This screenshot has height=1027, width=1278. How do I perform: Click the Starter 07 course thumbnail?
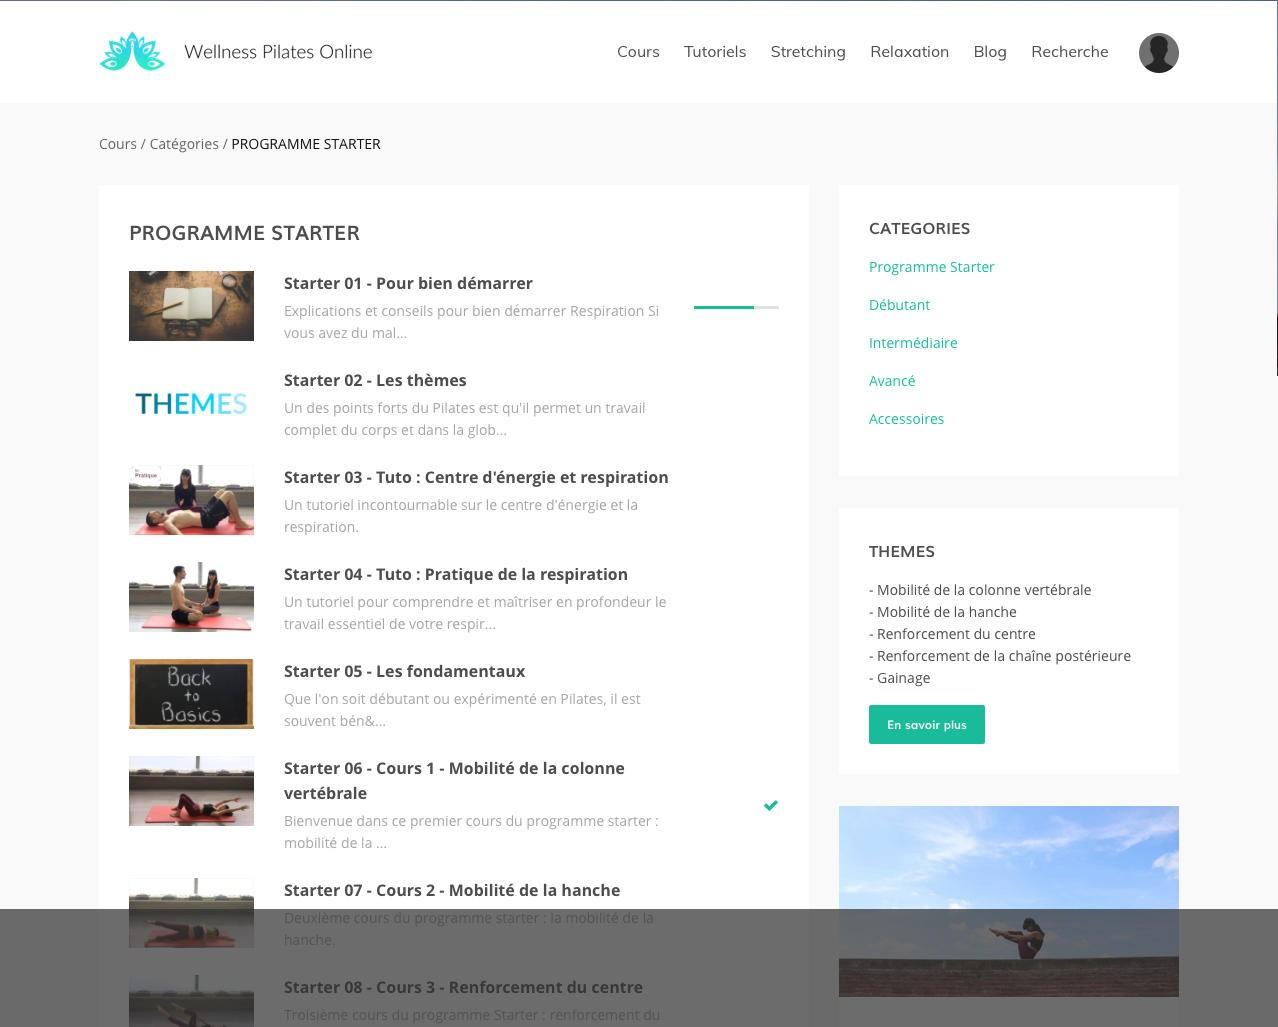(191, 913)
